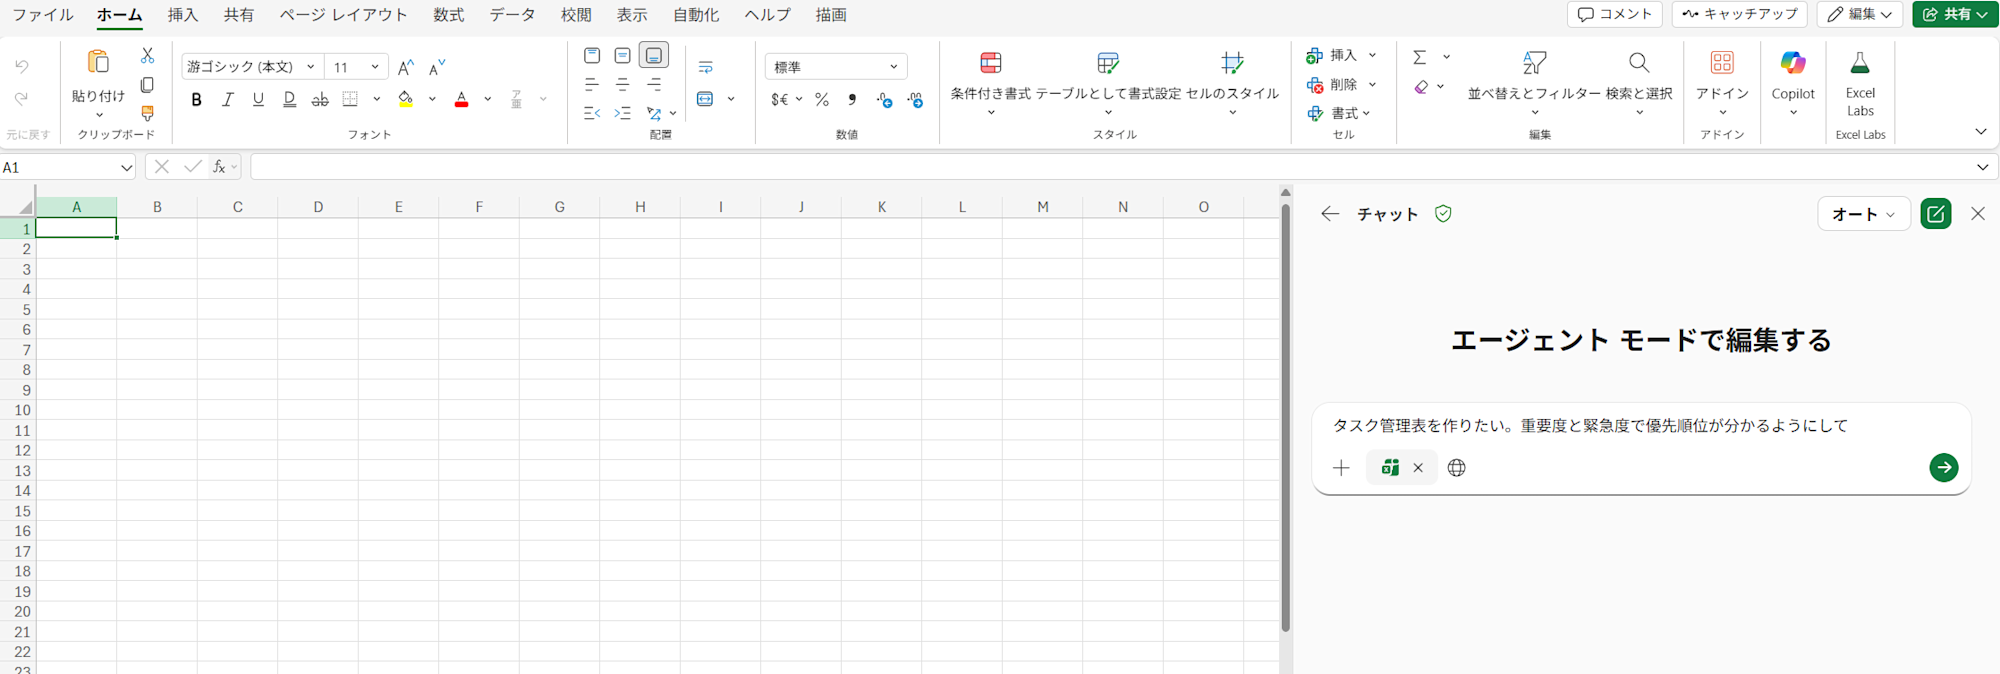Click the Clear eraser icon
The height and width of the screenshot is (674, 2000).
pyautogui.click(x=1421, y=87)
